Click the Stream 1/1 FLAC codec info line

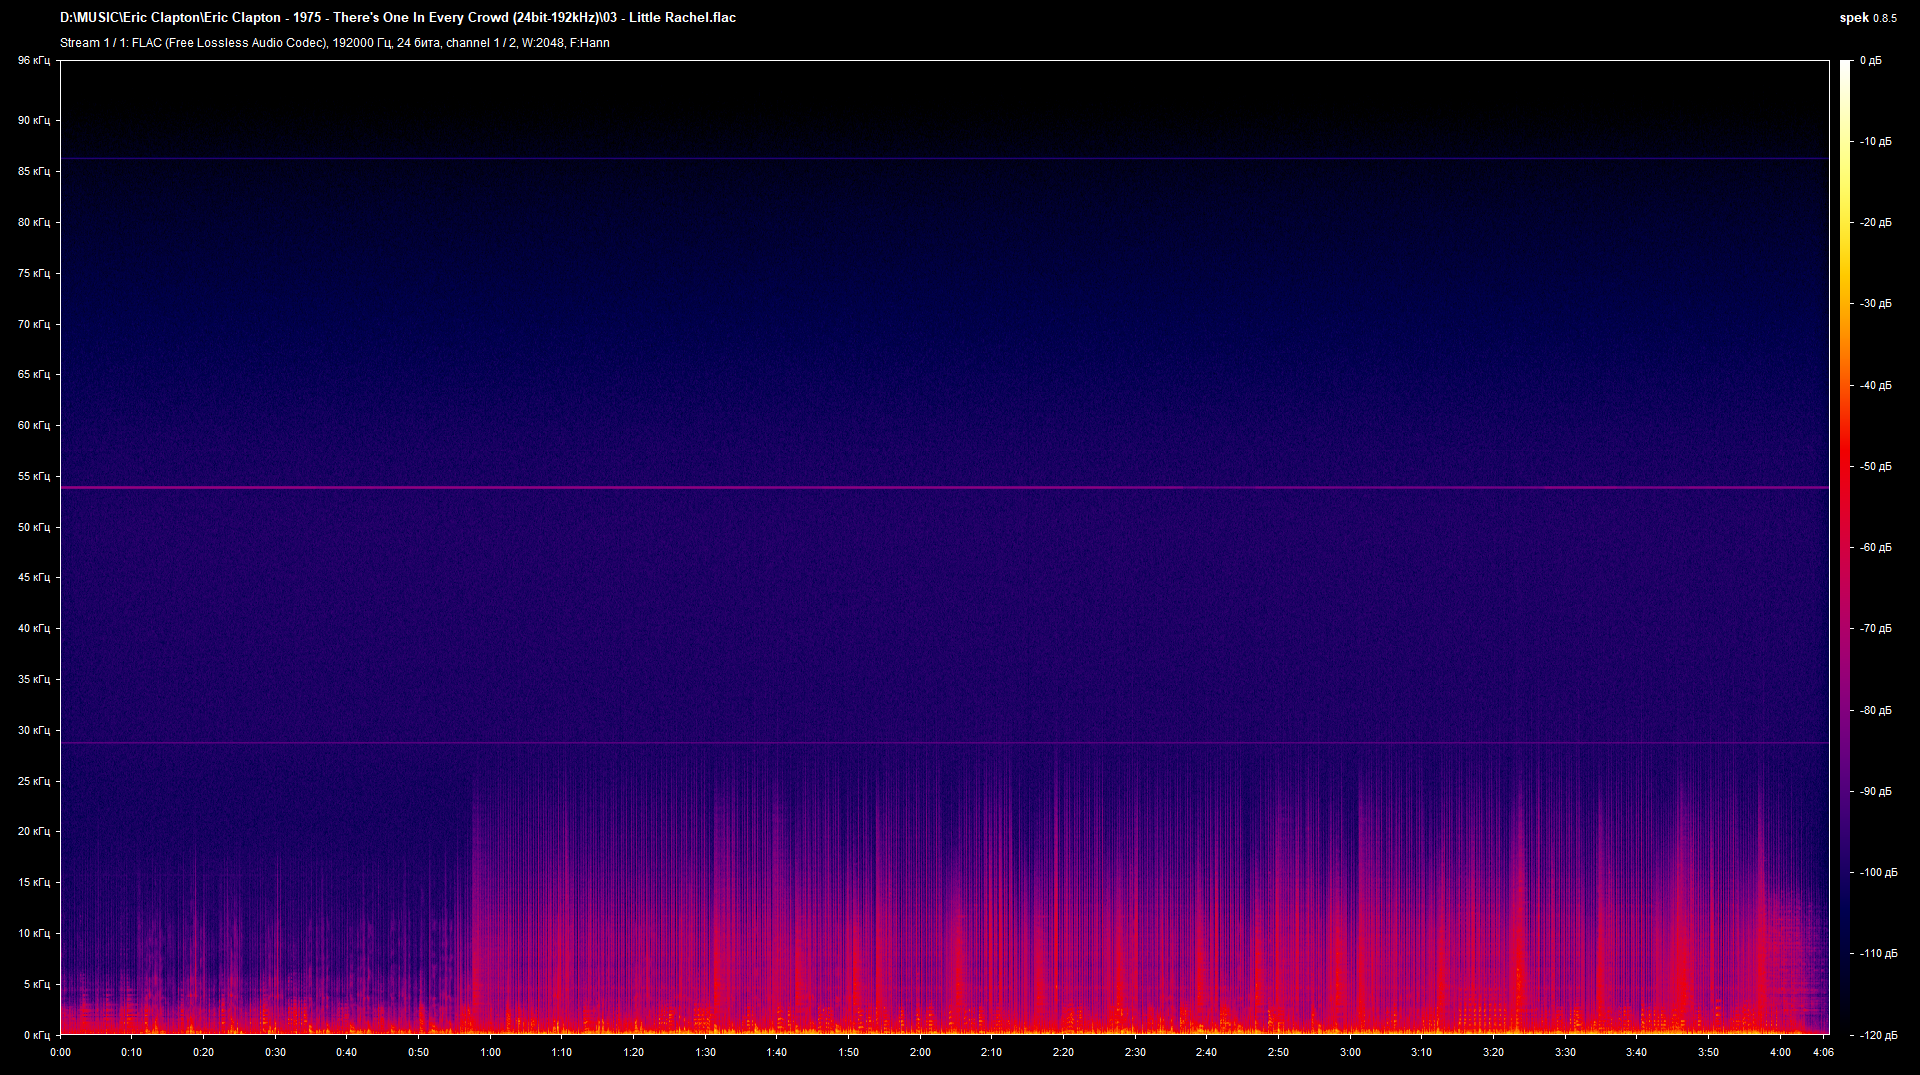click(x=334, y=43)
